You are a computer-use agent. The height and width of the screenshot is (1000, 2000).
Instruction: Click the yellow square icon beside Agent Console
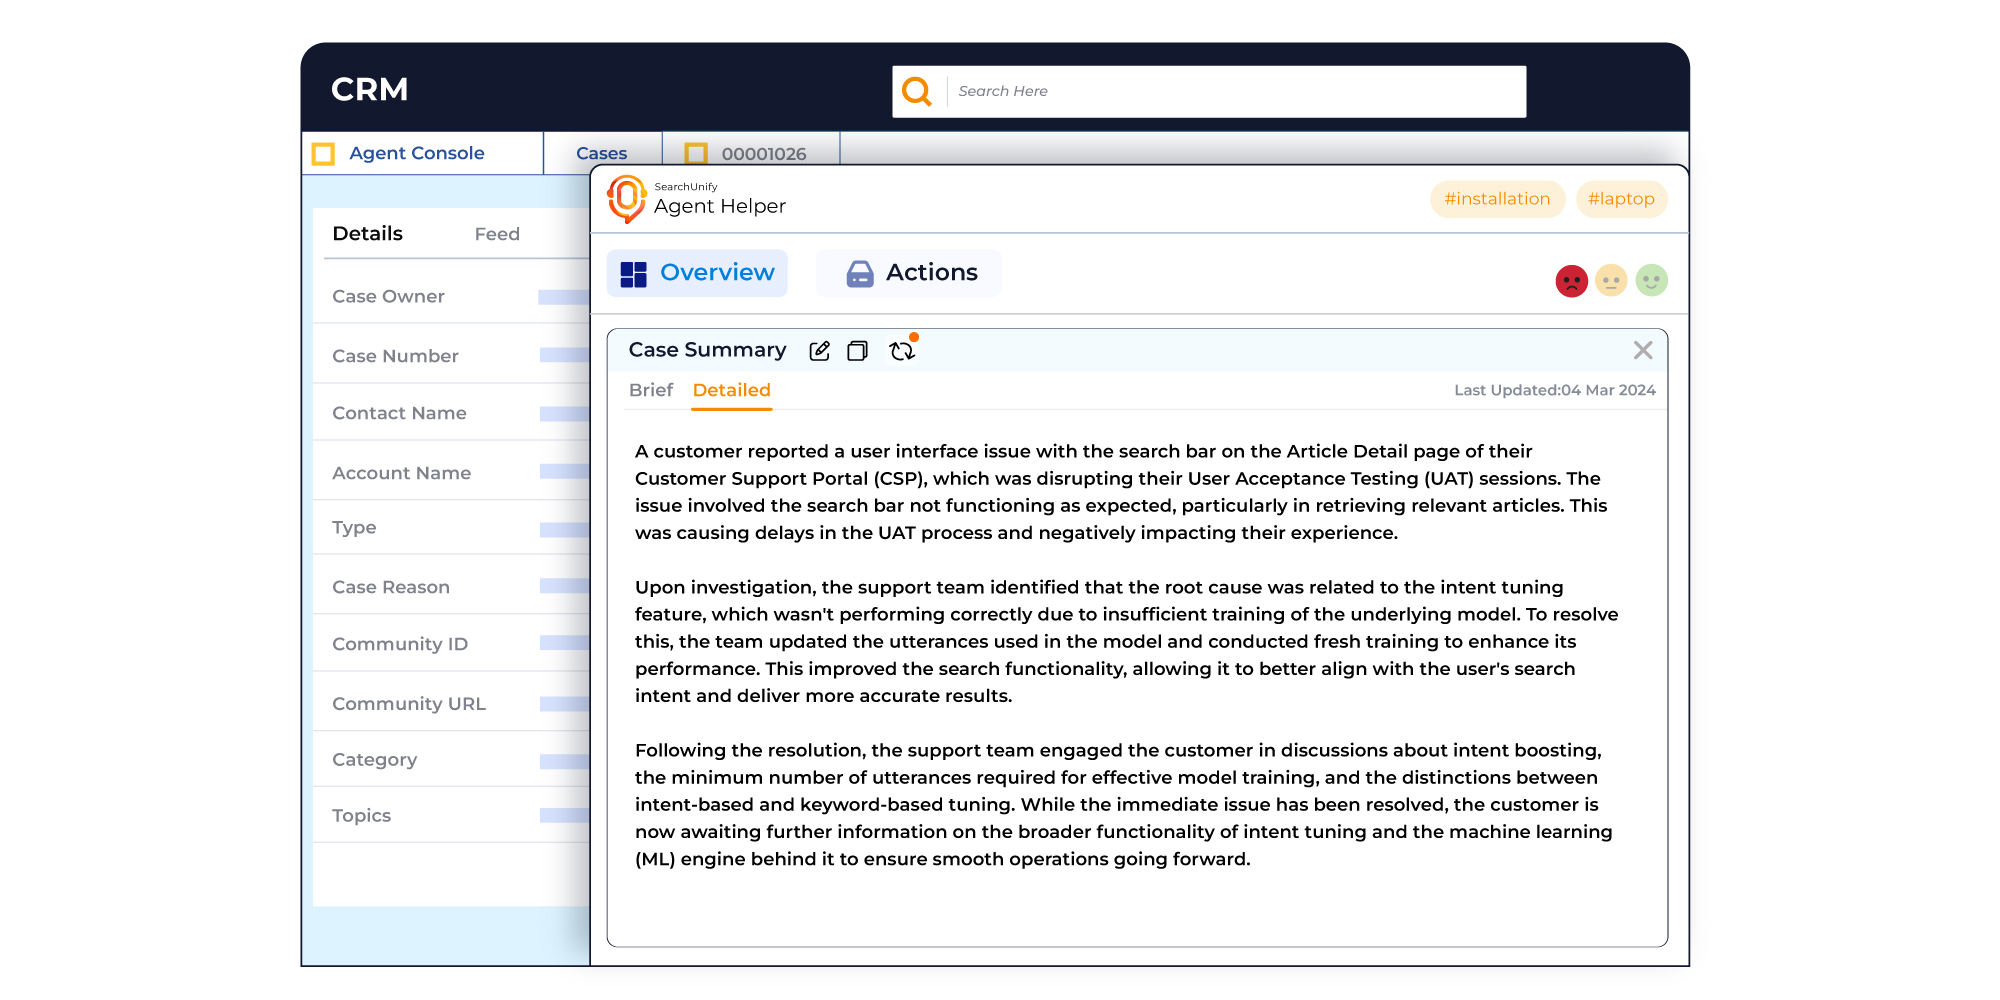pyautogui.click(x=323, y=154)
